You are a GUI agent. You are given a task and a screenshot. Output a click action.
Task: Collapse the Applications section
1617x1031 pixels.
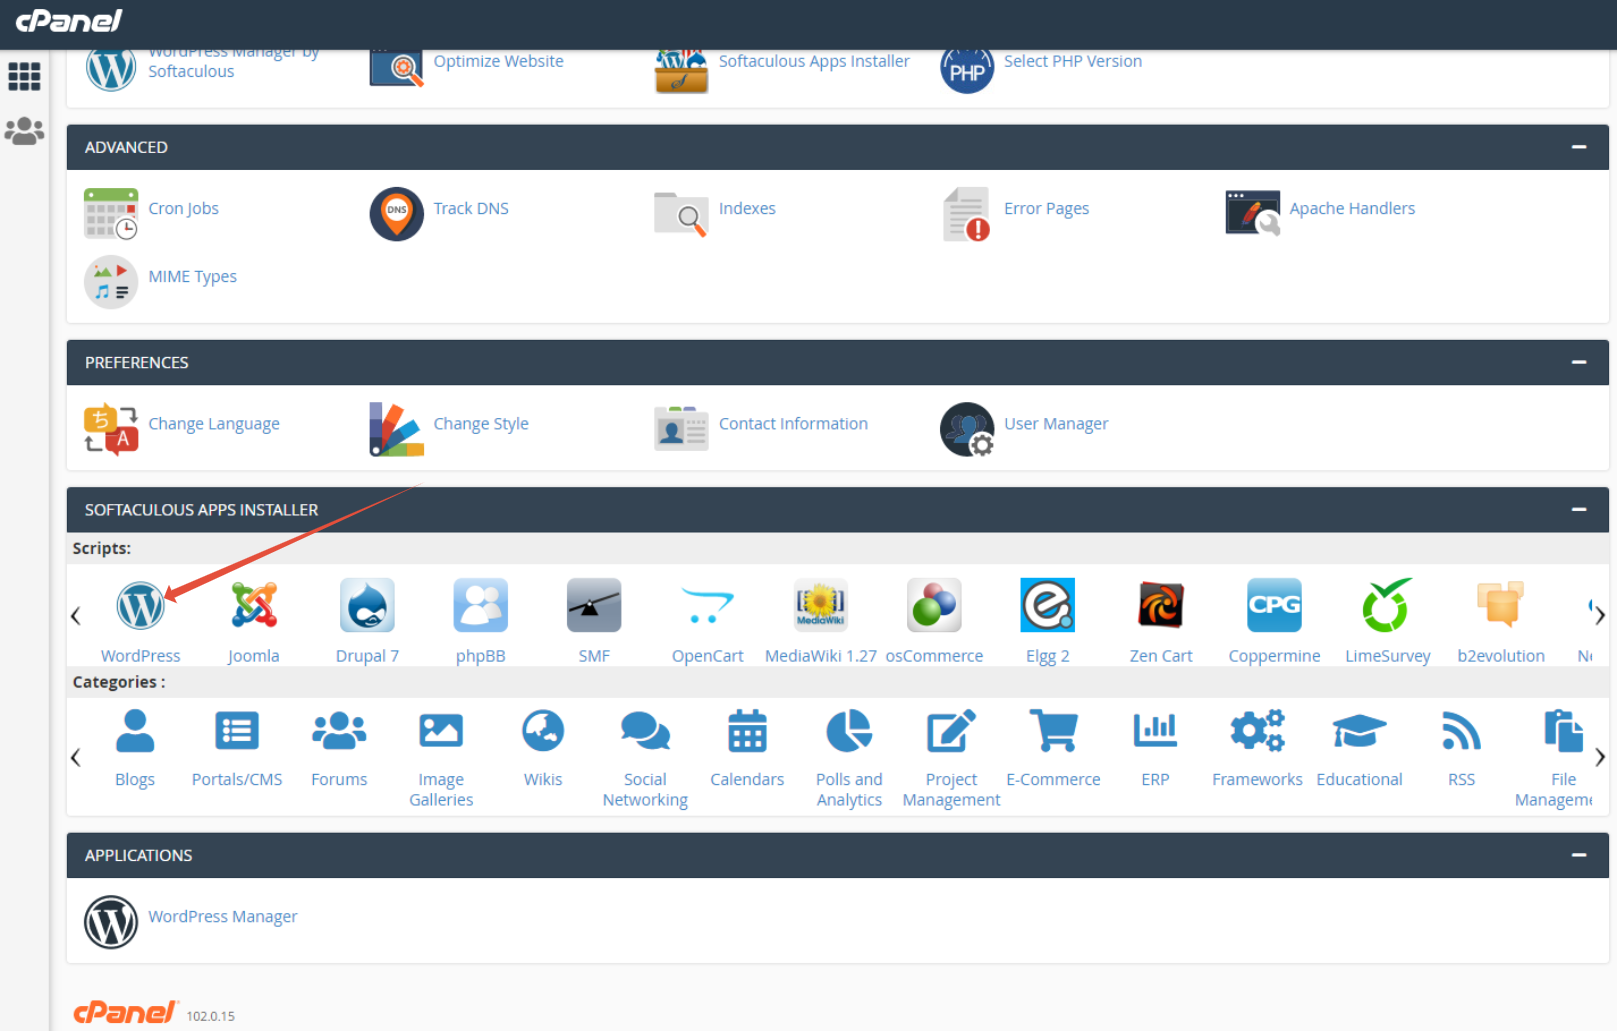(1579, 855)
